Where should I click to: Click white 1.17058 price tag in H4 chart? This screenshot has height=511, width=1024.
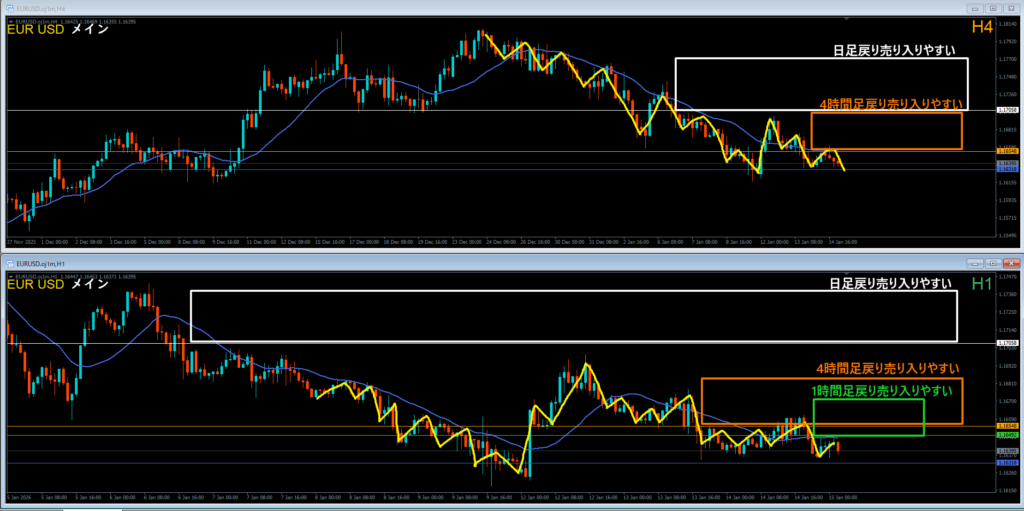click(1008, 110)
